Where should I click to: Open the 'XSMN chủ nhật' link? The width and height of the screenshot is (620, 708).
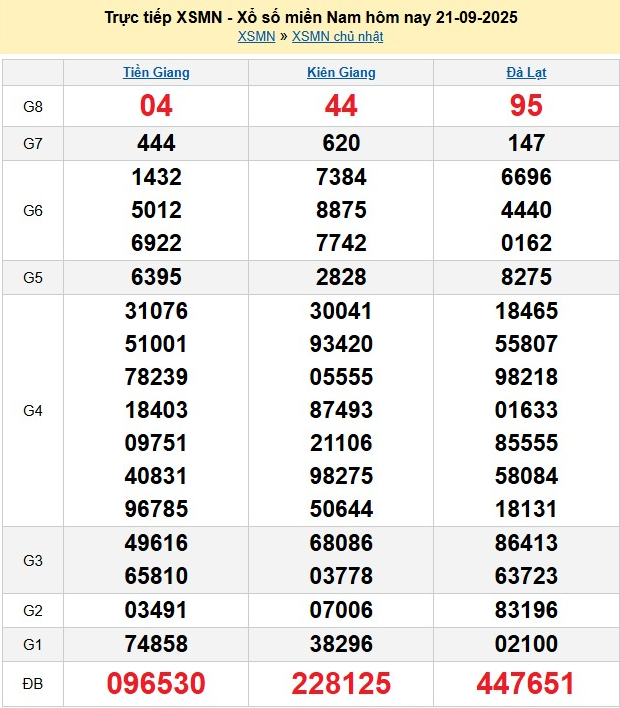point(337,37)
